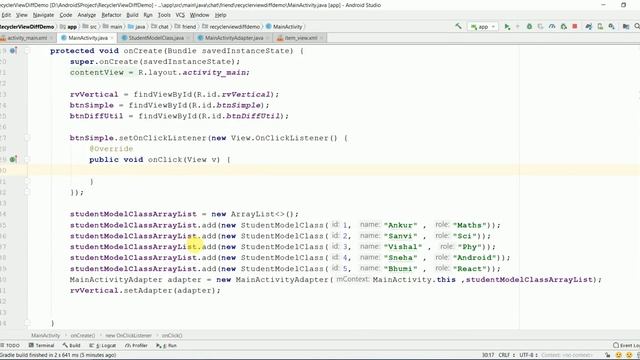Click the Make Project hammer icon
This screenshot has width=640, height=360.
click(458, 26)
